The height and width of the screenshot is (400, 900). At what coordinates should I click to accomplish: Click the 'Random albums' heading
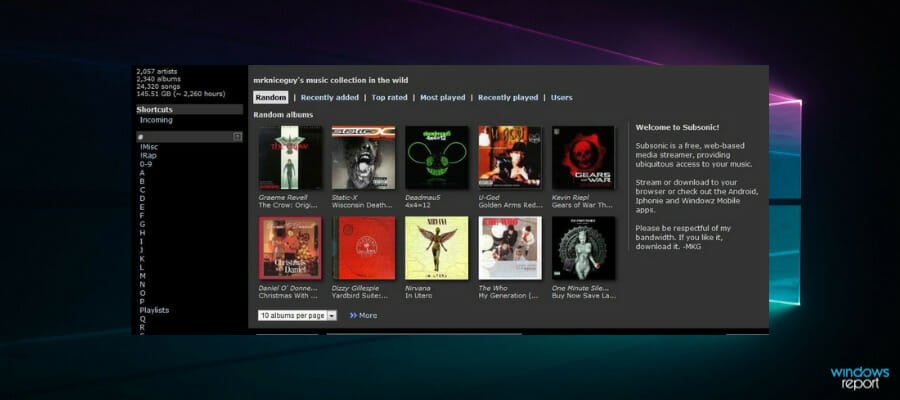click(x=284, y=115)
